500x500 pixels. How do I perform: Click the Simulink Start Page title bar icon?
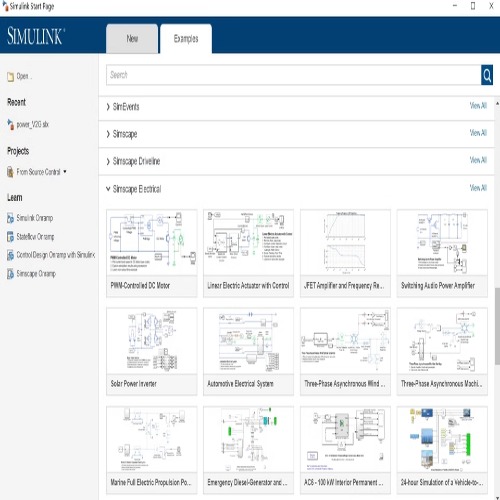[x=5, y=6]
